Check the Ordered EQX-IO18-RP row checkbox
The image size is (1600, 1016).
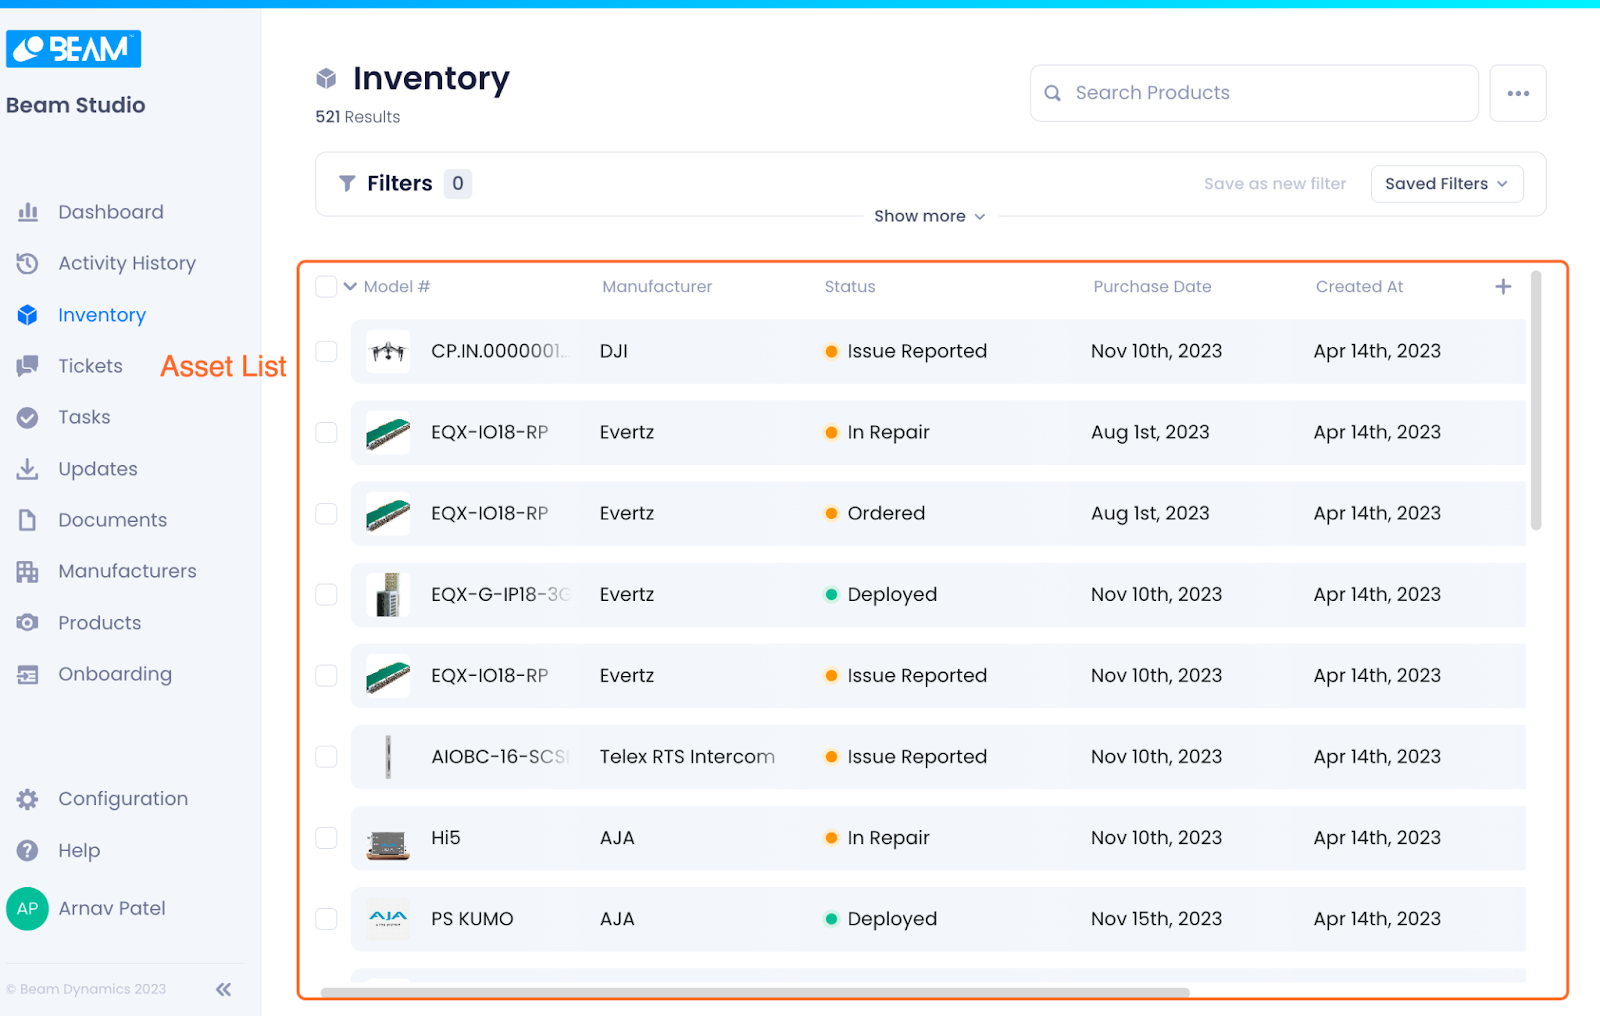tap(326, 513)
